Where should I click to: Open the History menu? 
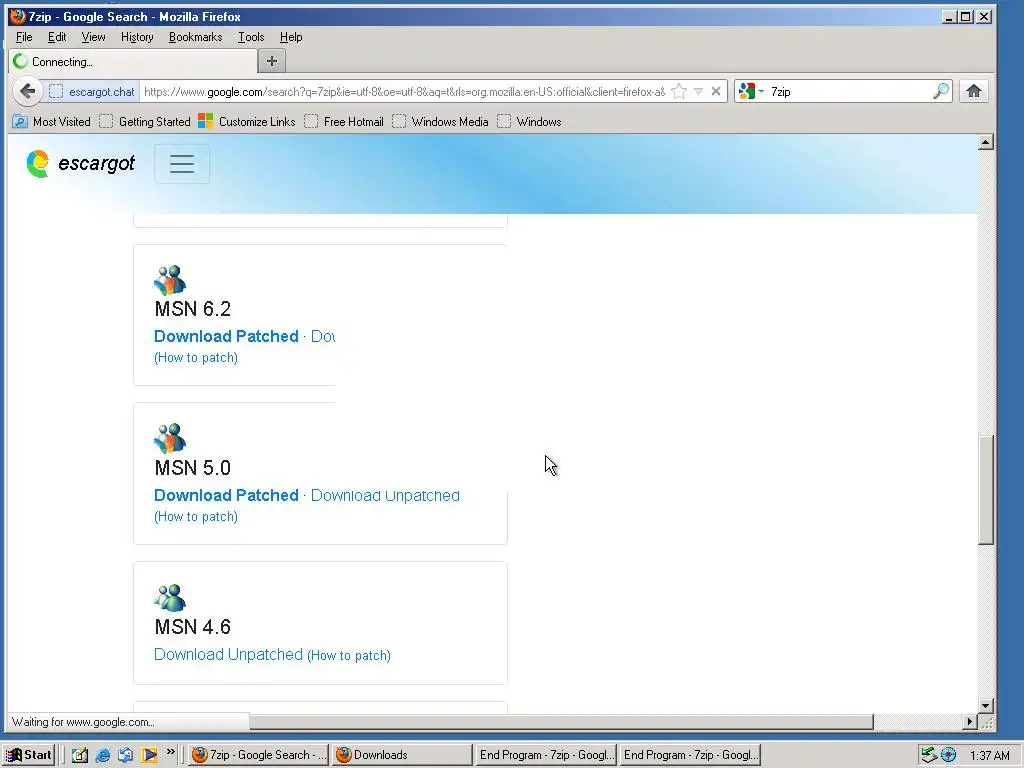137,37
